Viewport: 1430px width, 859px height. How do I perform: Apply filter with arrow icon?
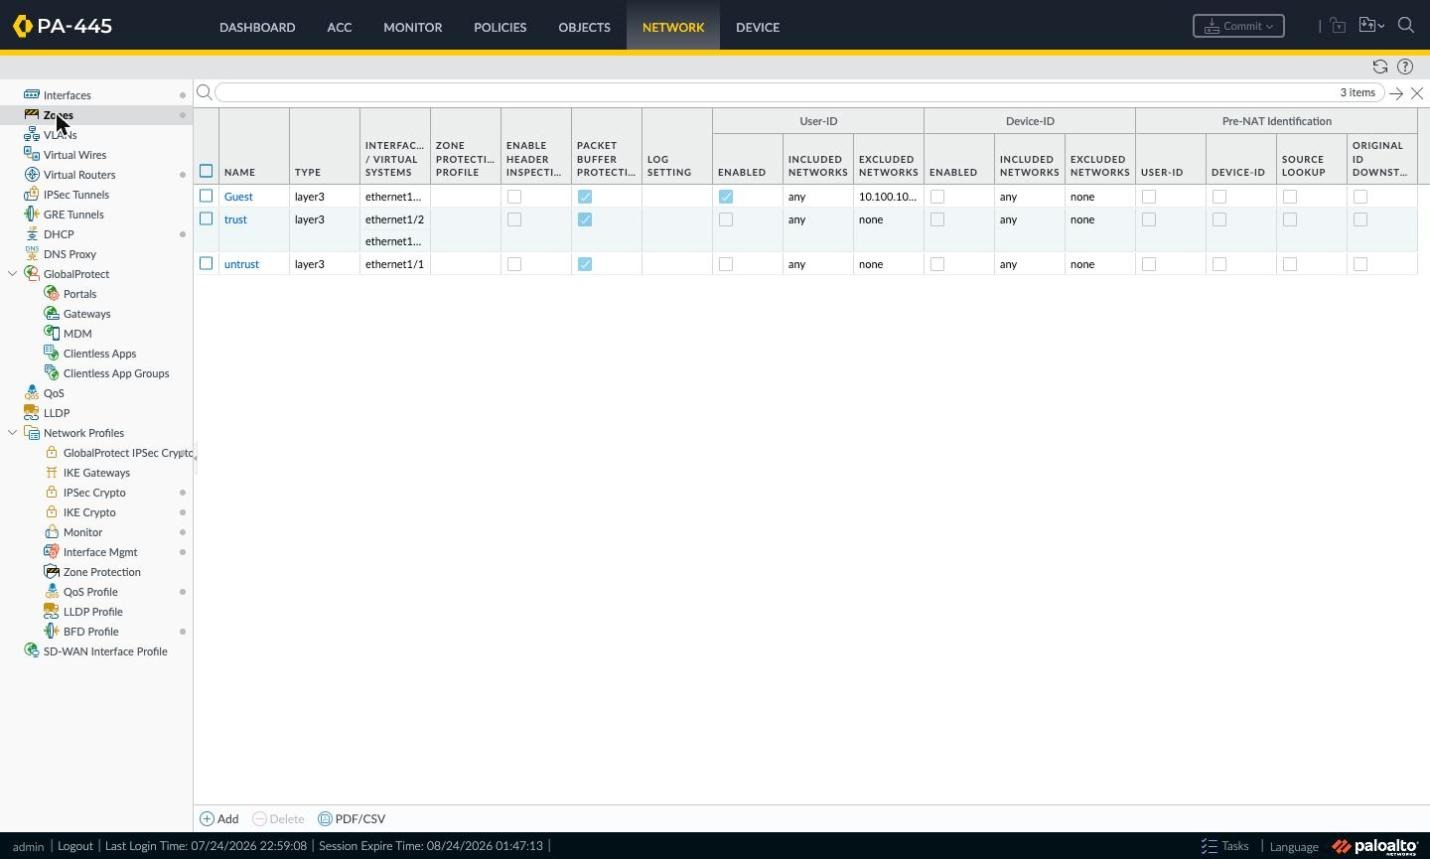pos(1396,93)
